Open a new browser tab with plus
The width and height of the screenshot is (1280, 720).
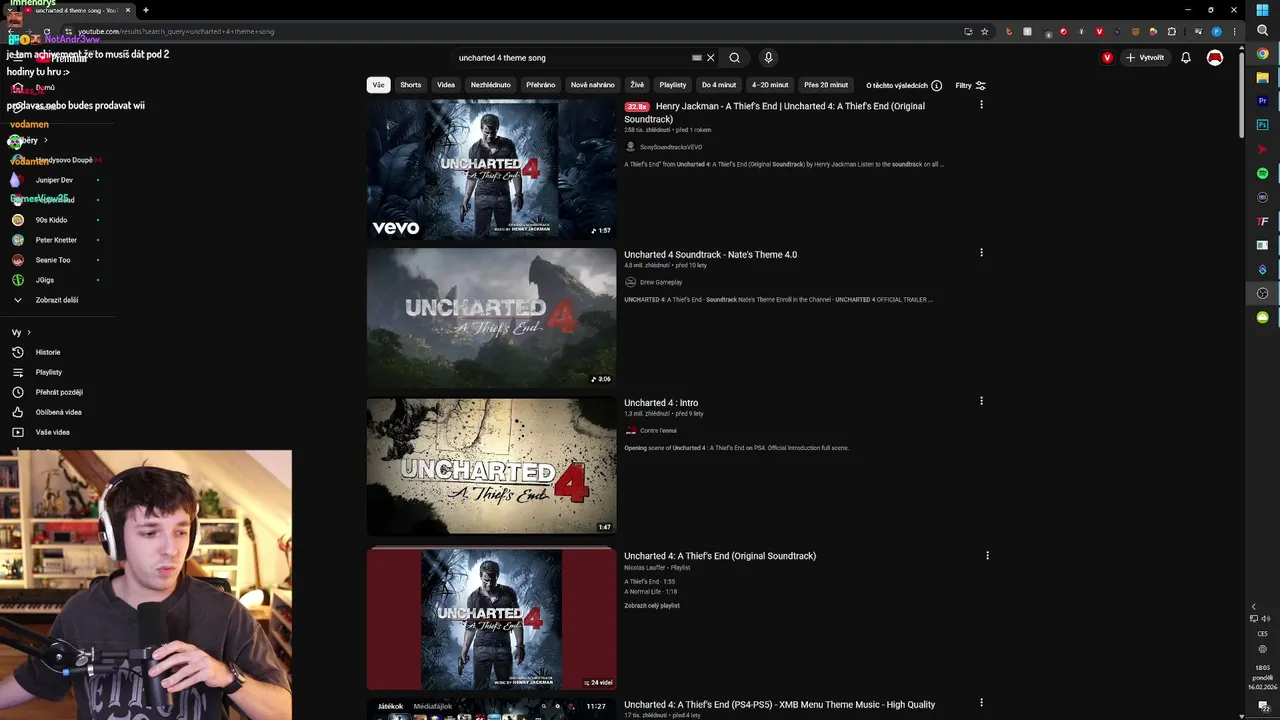click(146, 10)
